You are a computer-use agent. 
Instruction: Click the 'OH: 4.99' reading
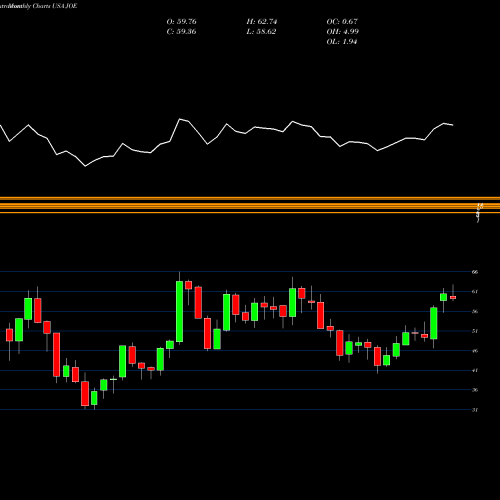(342, 32)
